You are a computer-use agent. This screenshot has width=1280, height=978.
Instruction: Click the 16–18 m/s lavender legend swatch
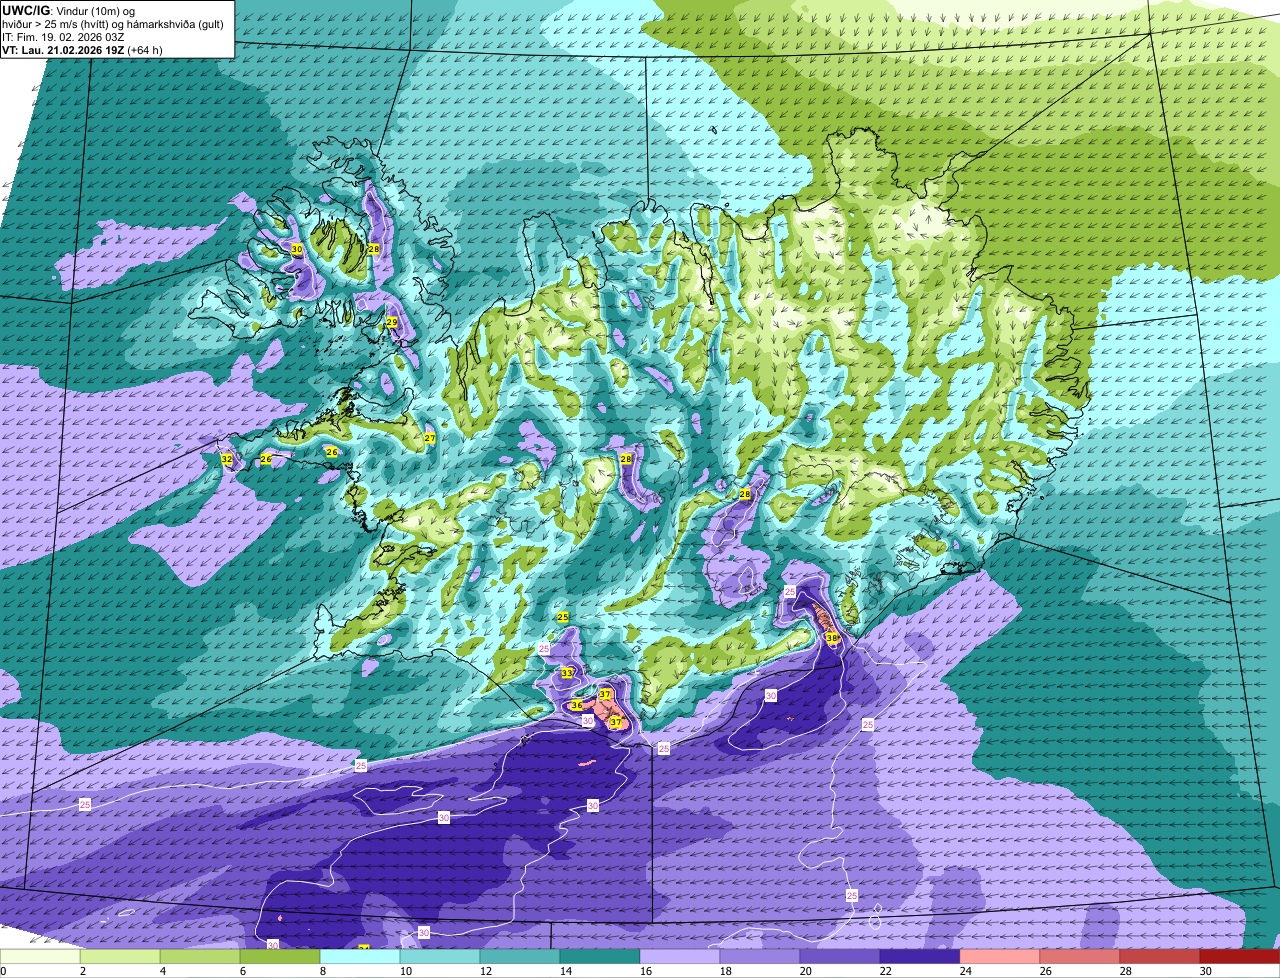(680, 957)
